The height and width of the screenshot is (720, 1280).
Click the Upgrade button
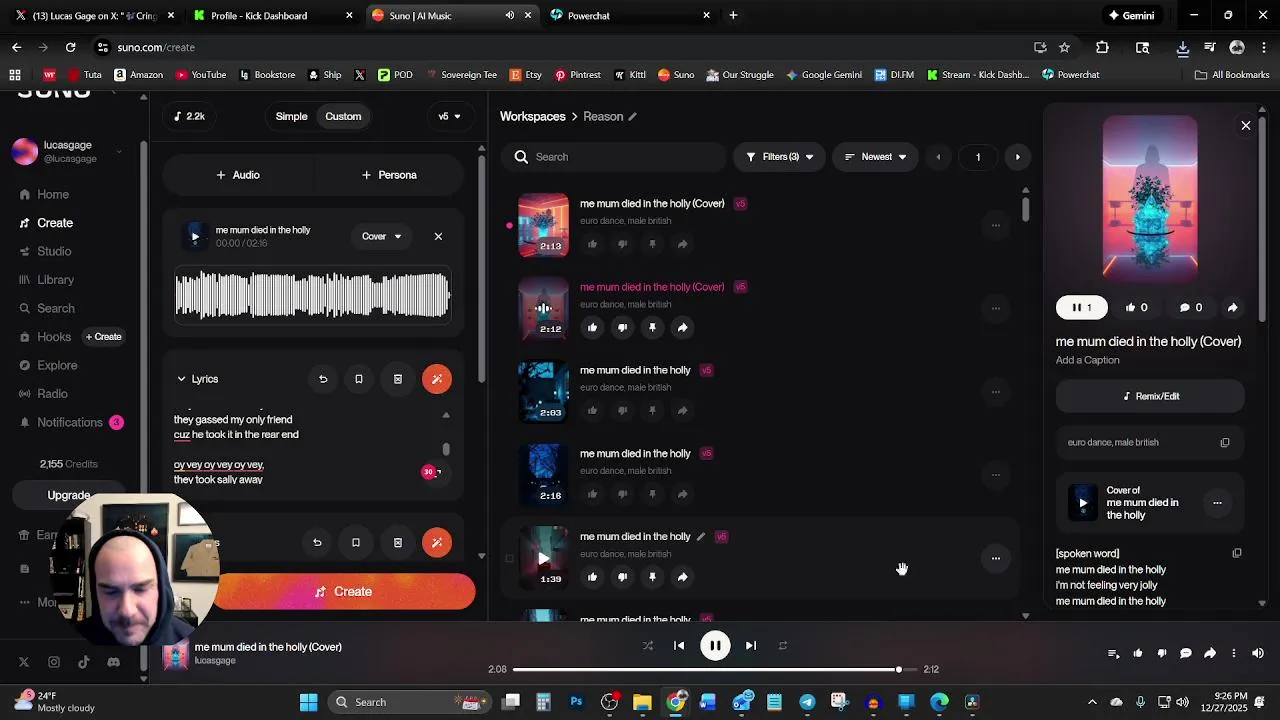69,495
